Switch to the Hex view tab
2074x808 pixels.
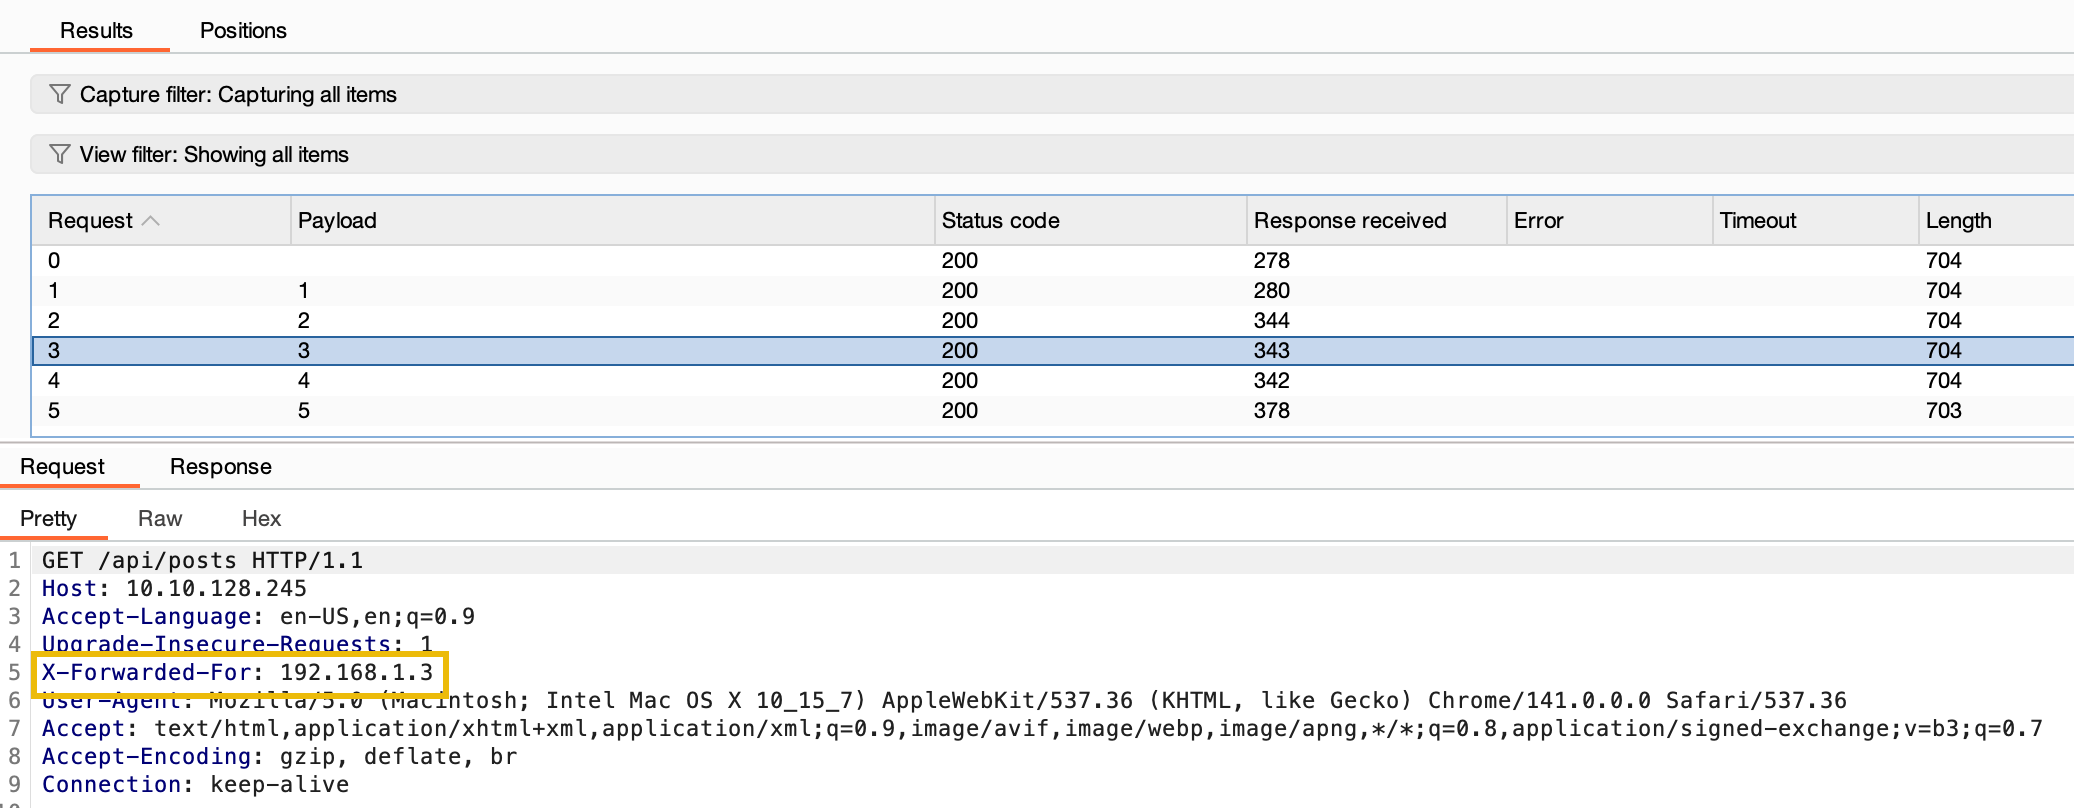[x=261, y=518]
